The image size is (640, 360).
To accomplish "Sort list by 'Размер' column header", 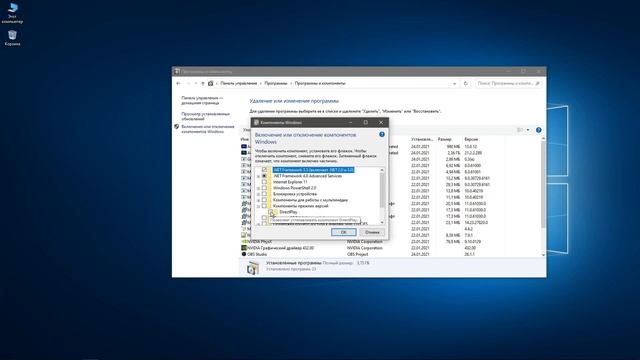I will pos(444,139).
